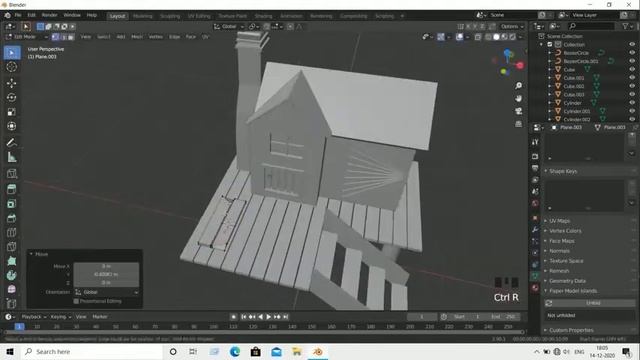The width and height of the screenshot is (640, 360).
Task: Open the Outliner filter dropdown
Action: [627, 26]
